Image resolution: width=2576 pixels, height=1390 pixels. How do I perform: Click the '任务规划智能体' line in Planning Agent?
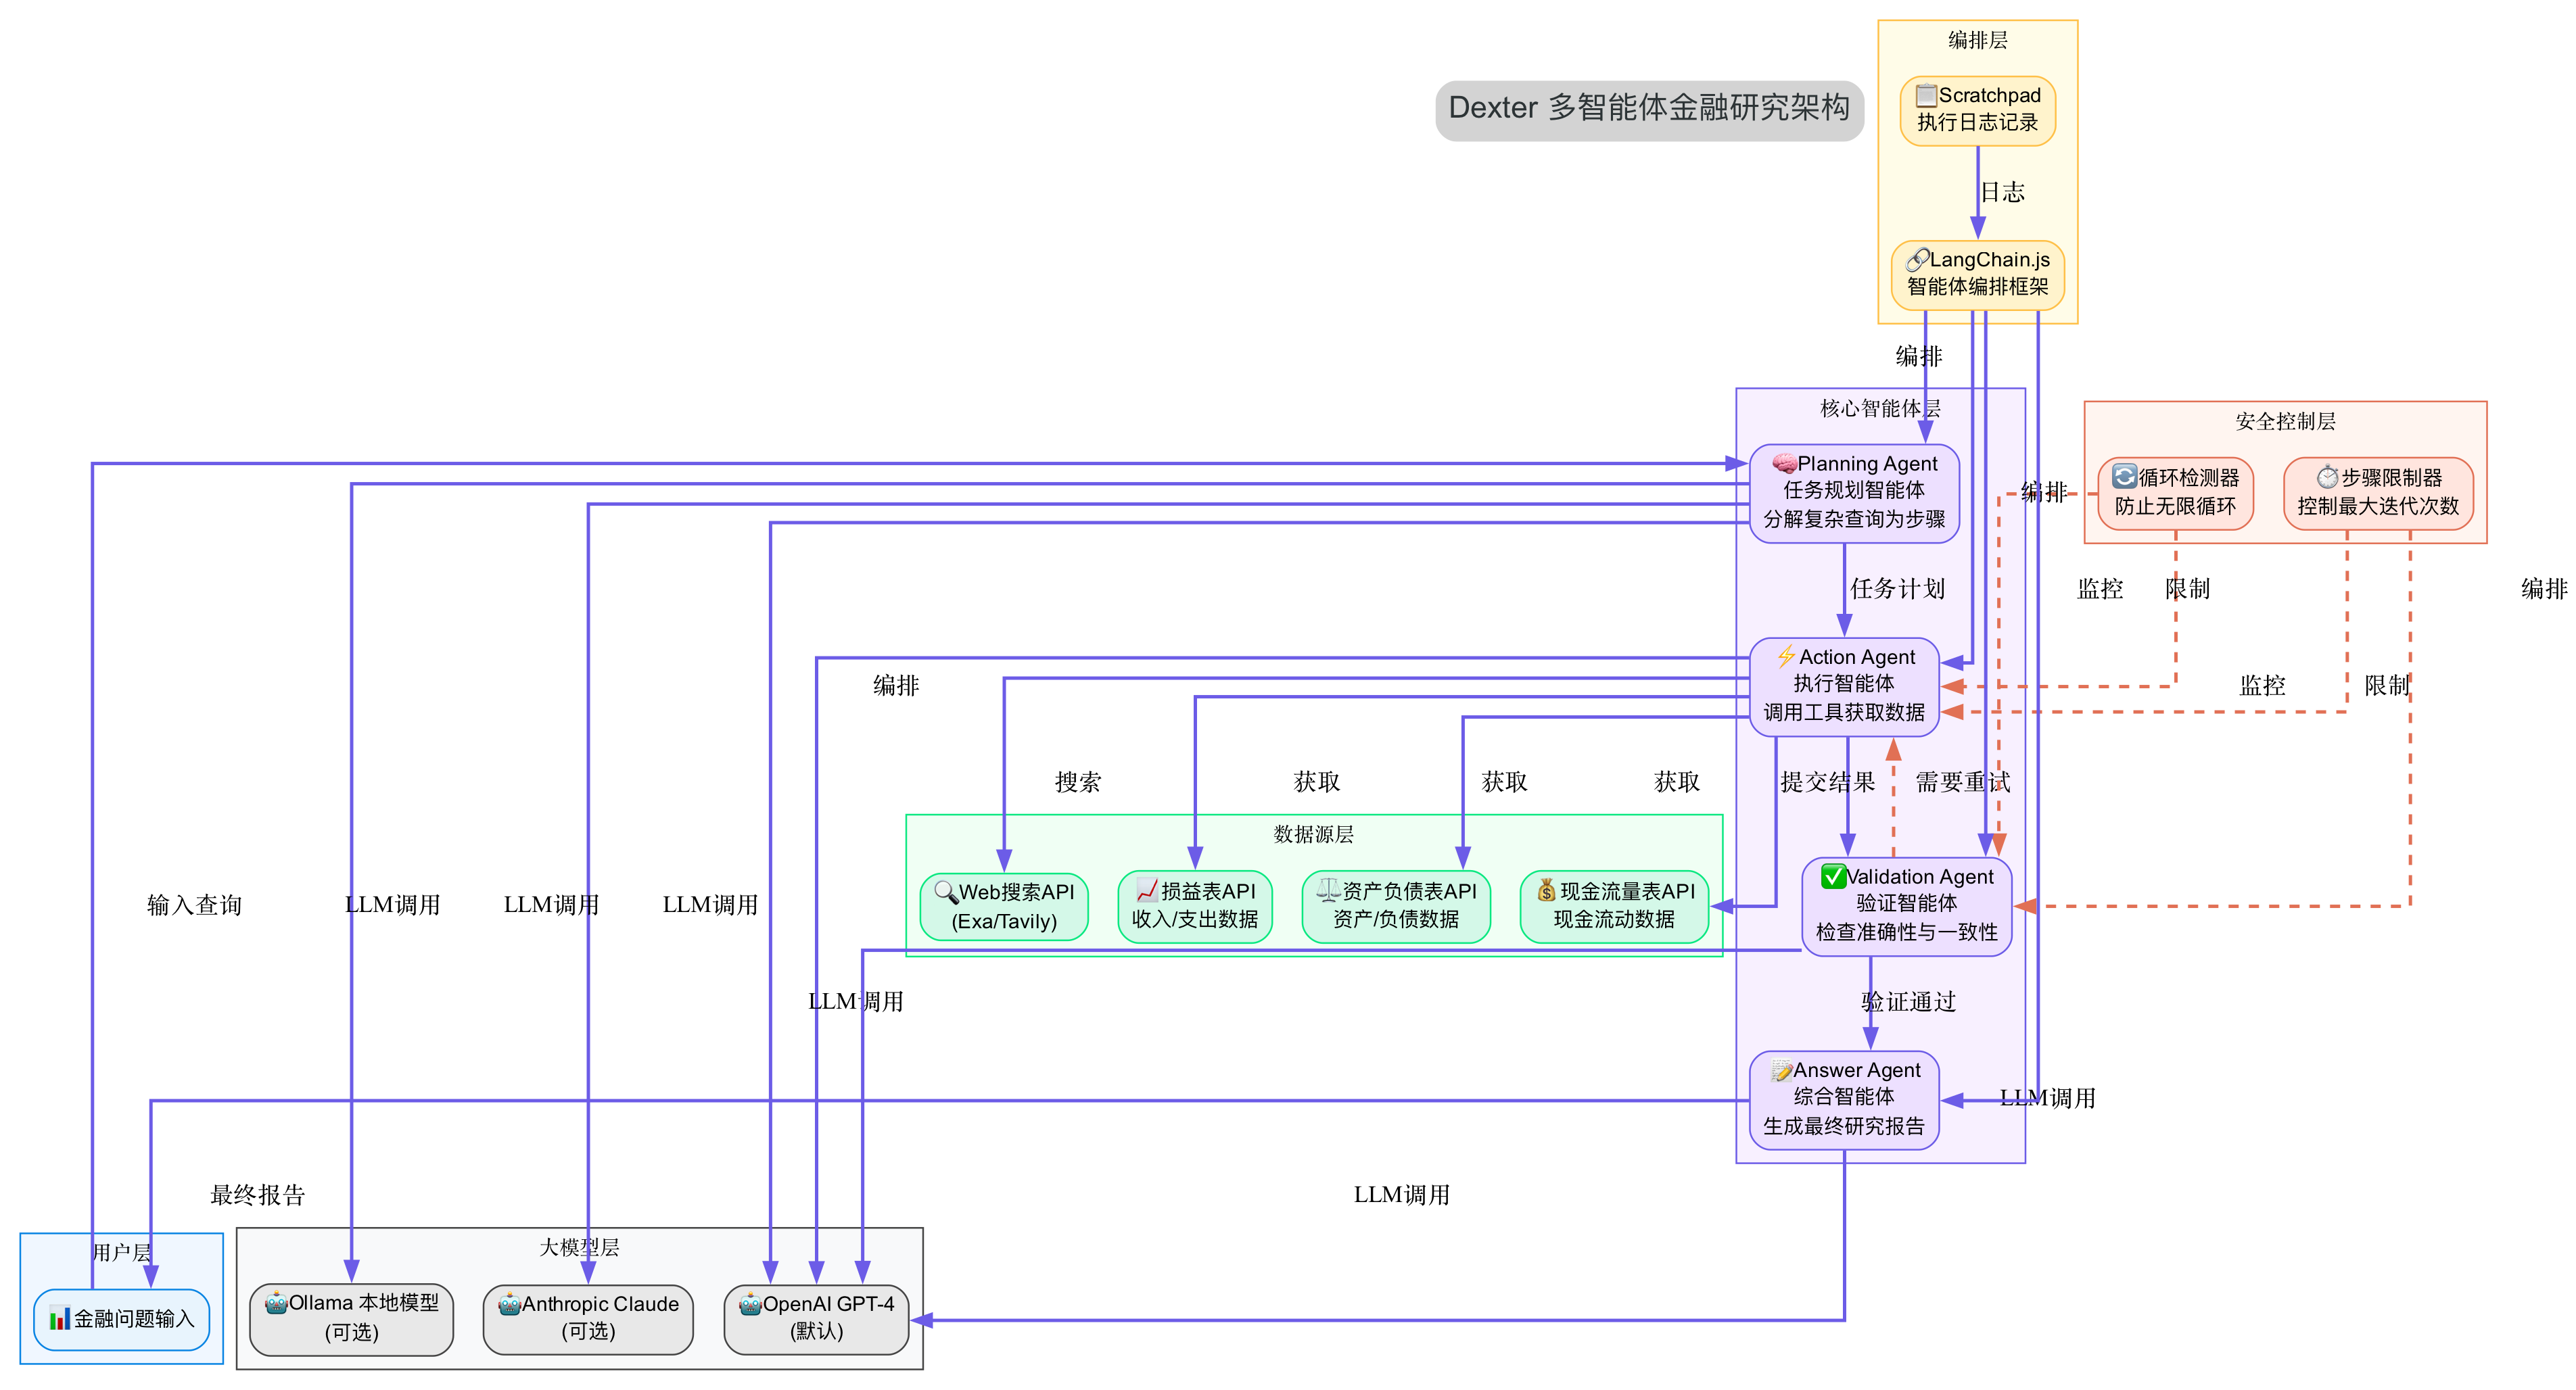1853,490
